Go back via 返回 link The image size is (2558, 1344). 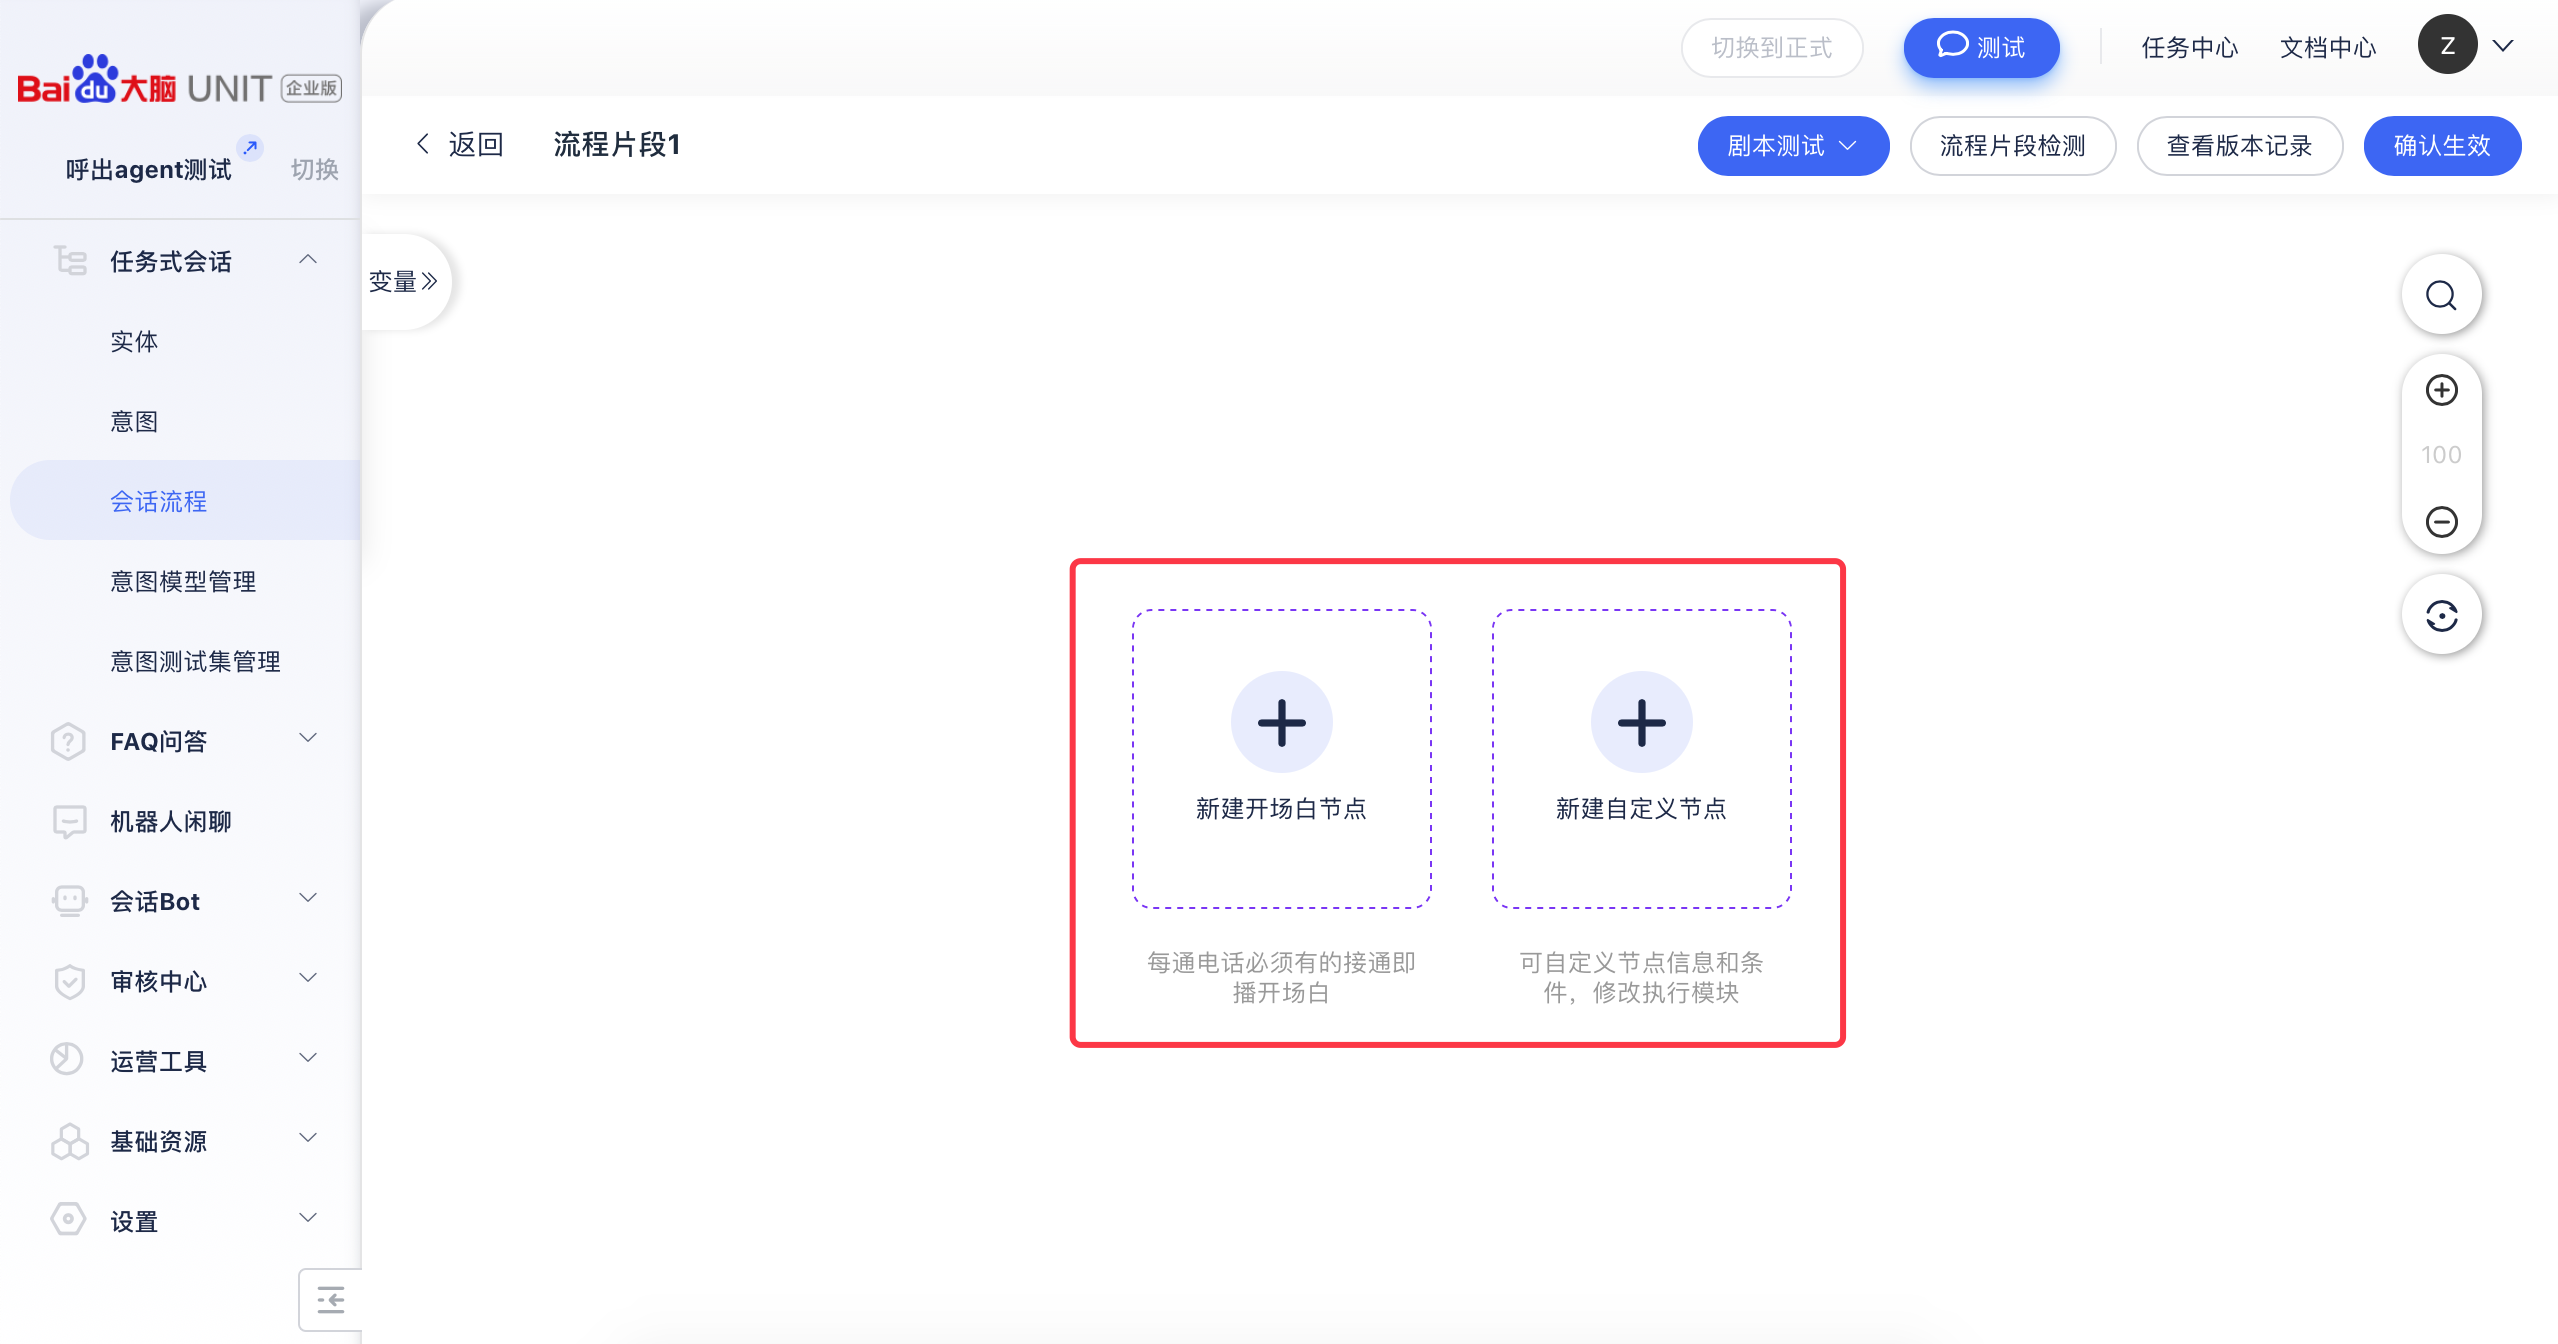460,144
